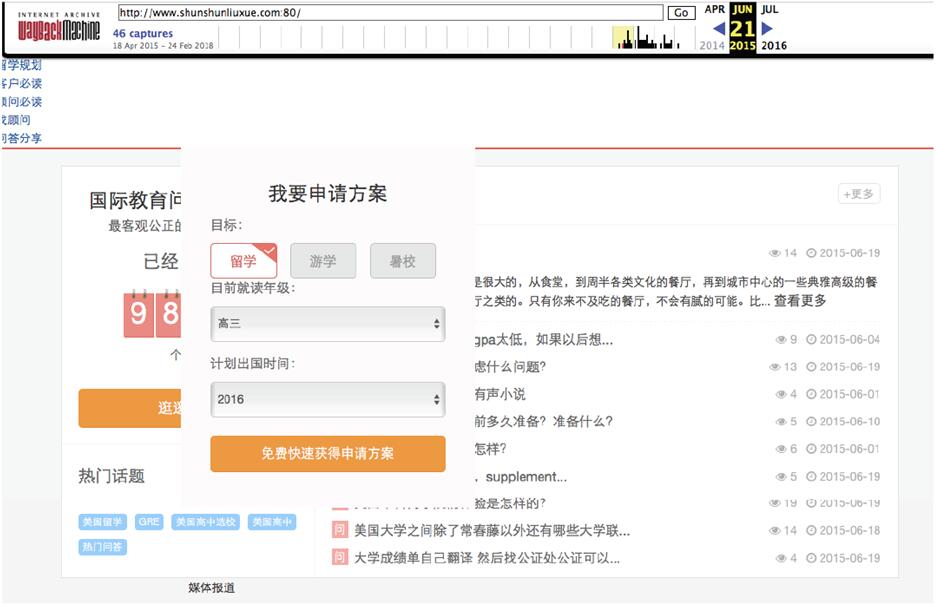Expand more posts with +更多 button
The image size is (936, 605).
pyautogui.click(x=858, y=194)
